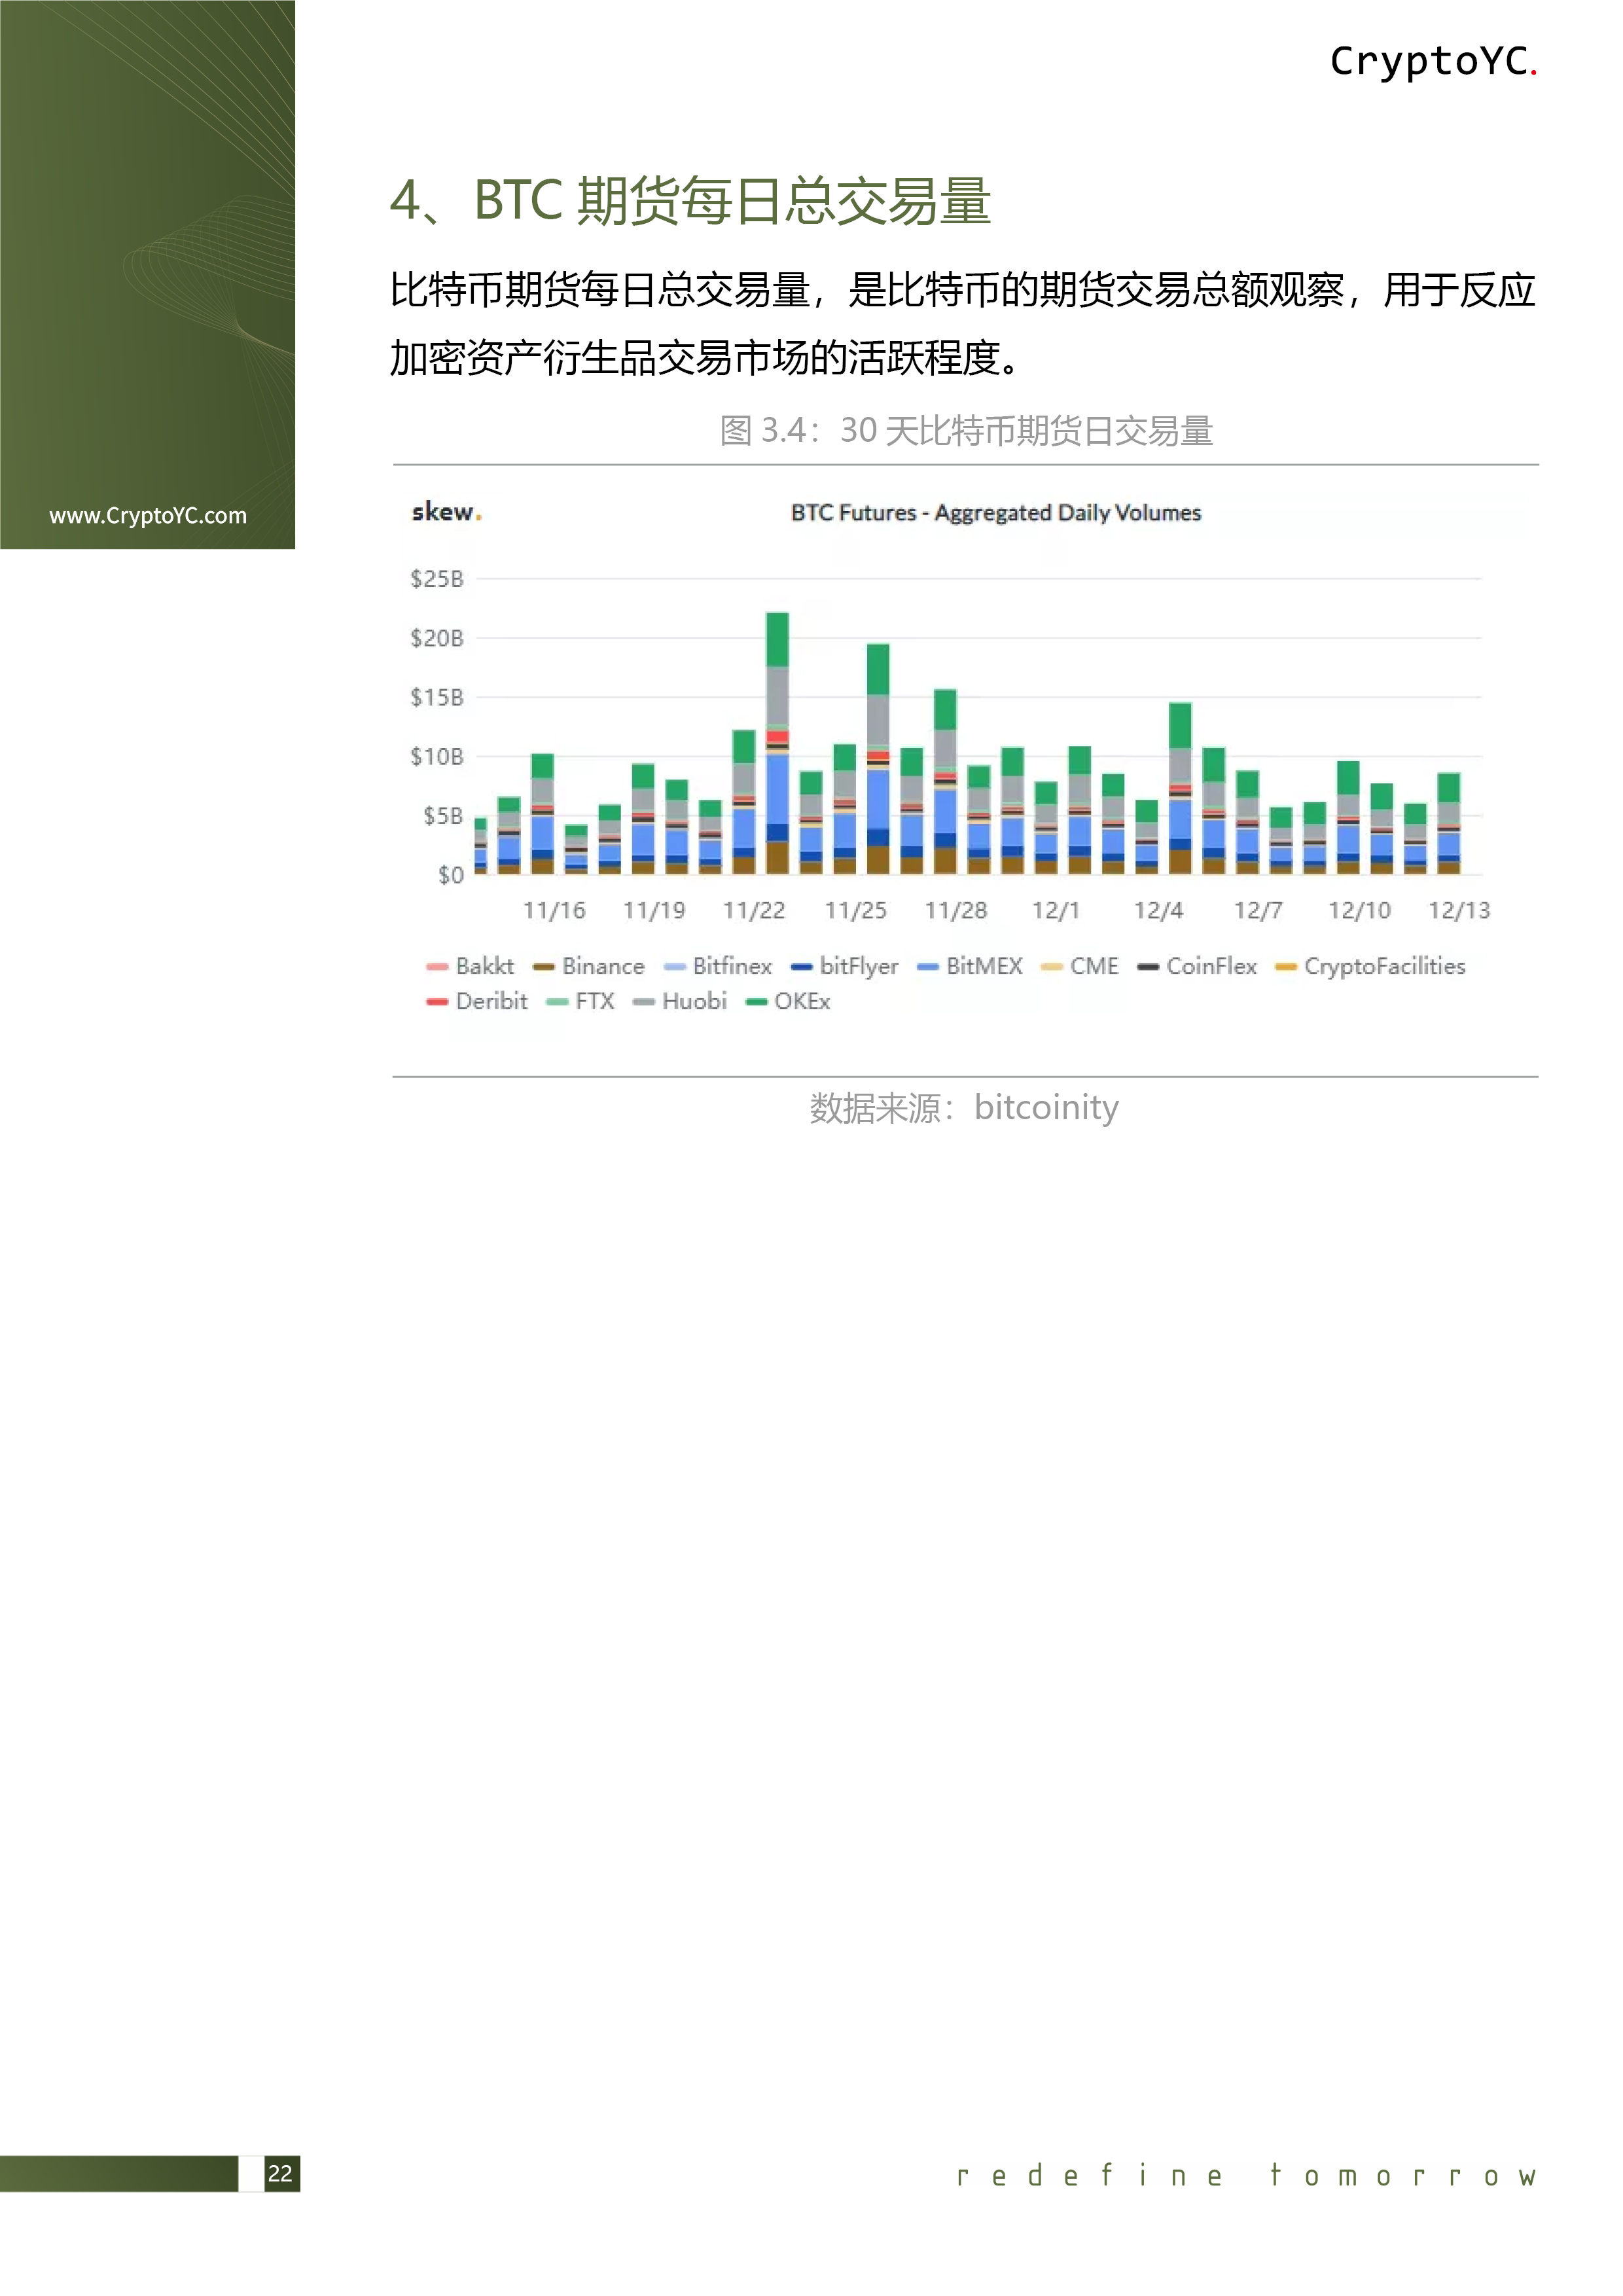Toggle the bitFlyer legend entry
The height and width of the screenshot is (2296, 1623).
pos(844,966)
